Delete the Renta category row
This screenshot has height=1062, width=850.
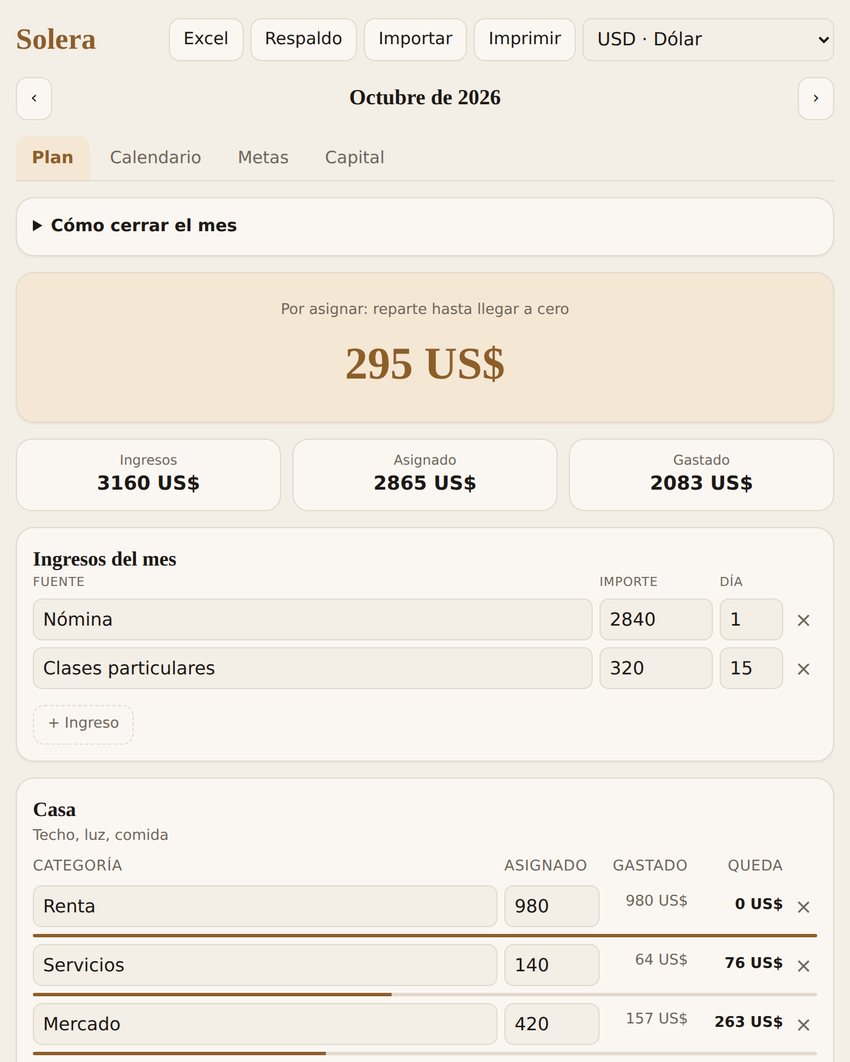point(803,906)
